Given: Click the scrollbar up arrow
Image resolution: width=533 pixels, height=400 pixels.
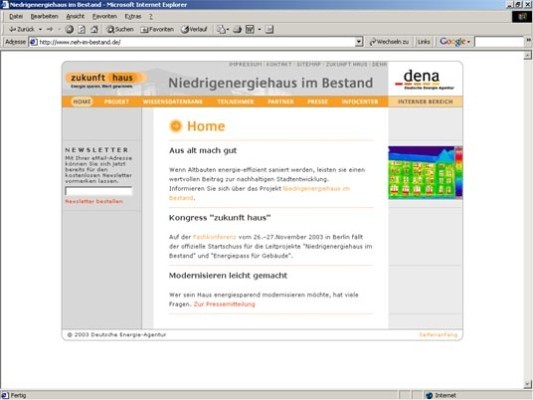Looking at the screenshot, I should click(x=528, y=55).
